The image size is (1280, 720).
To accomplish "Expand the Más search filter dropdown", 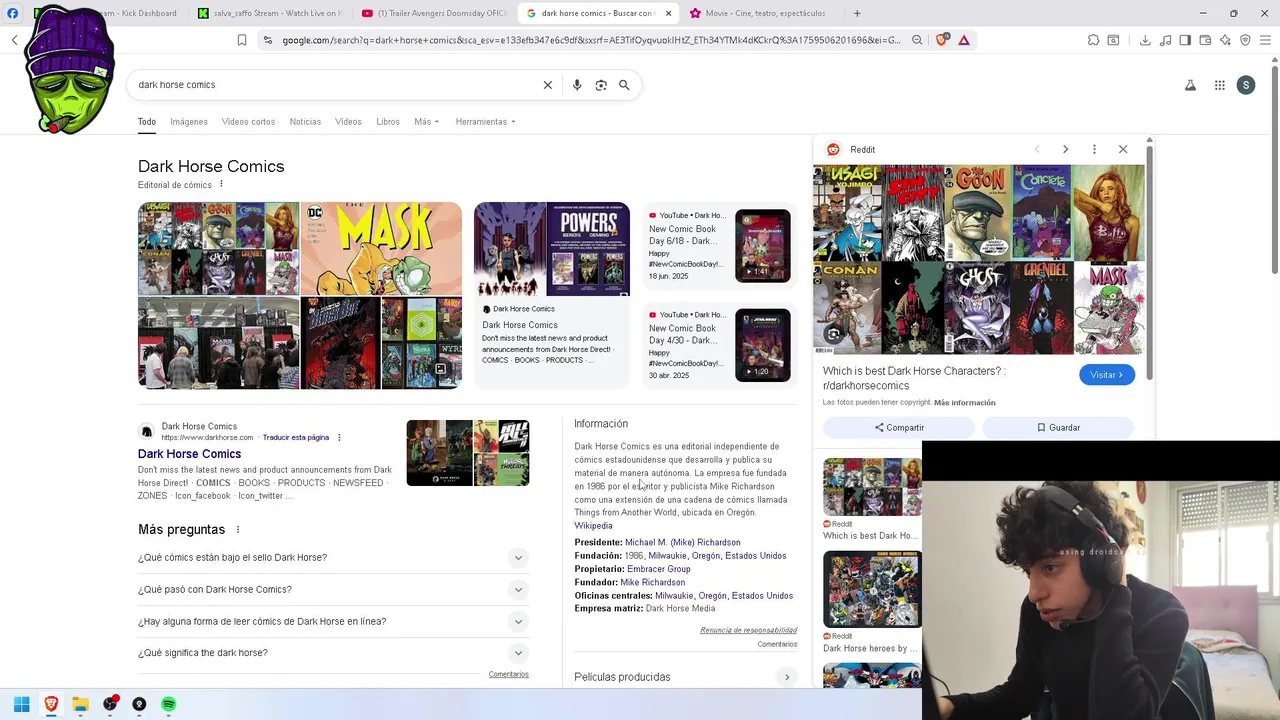I will 427,122.
